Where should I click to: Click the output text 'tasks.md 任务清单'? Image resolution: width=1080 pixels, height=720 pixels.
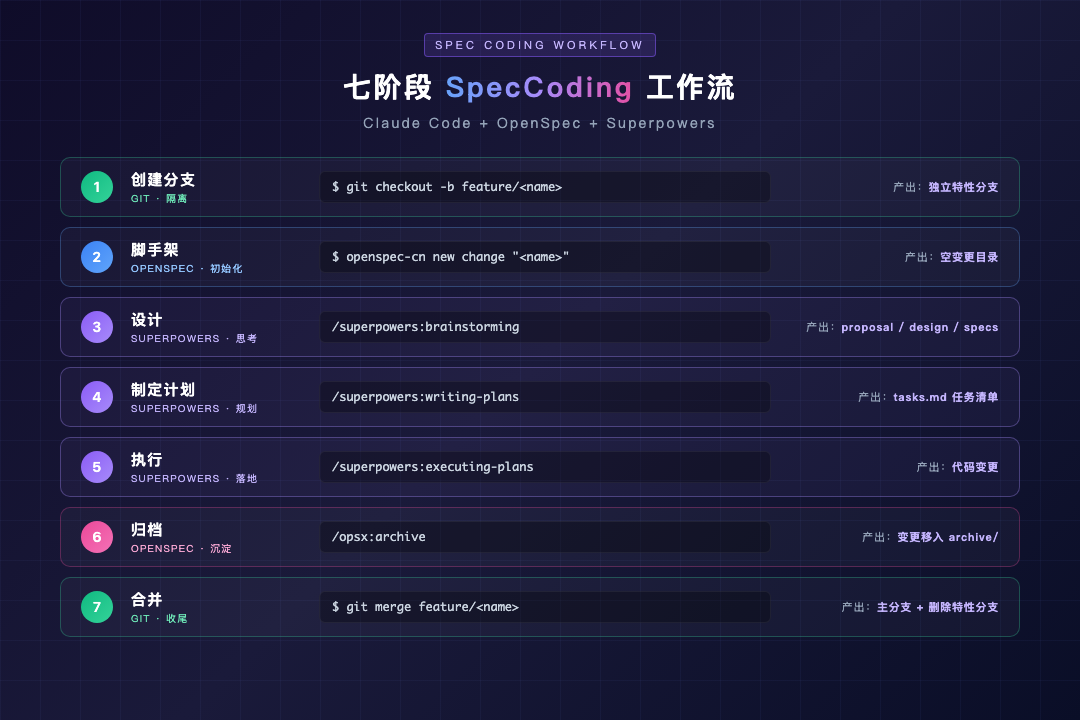[x=946, y=397]
